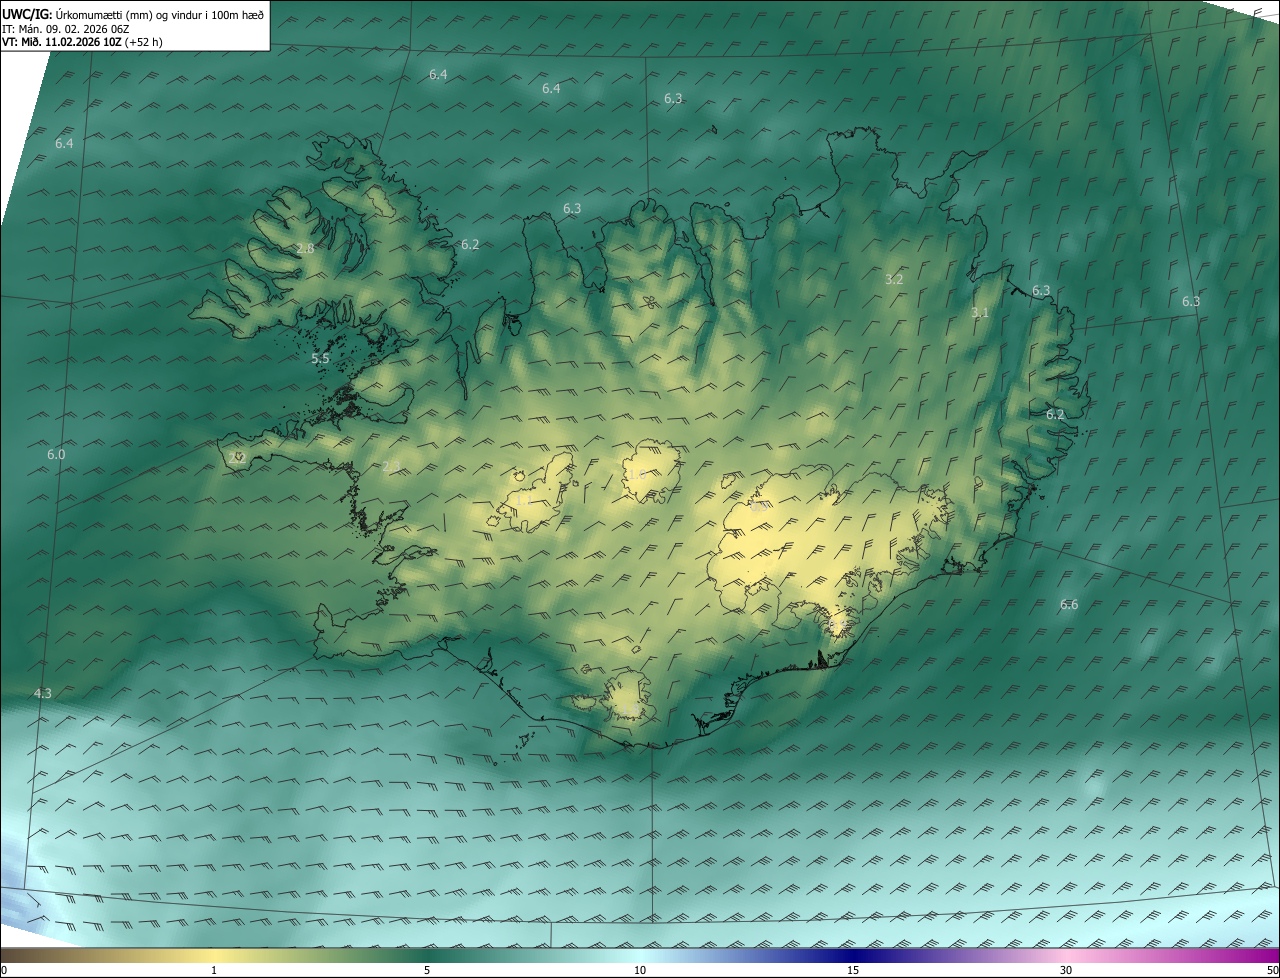Click the '0' tick on the color scale
This screenshot has height=978, width=1280.
[3, 970]
